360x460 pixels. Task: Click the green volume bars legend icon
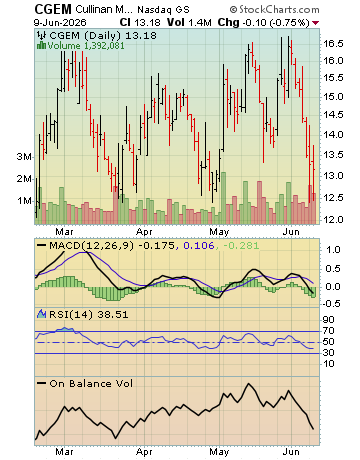[41, 46]
